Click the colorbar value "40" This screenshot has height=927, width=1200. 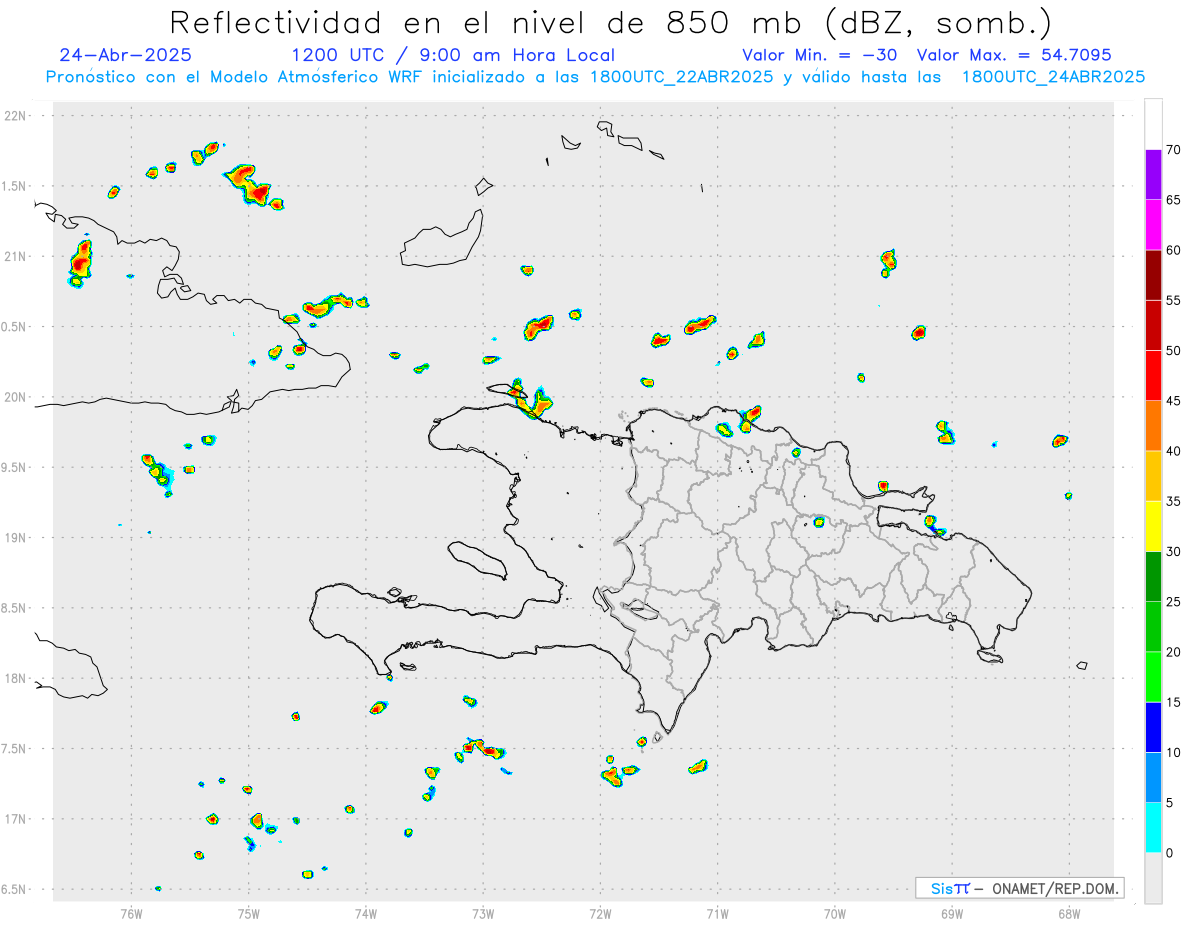click(x=1174, y=451)
